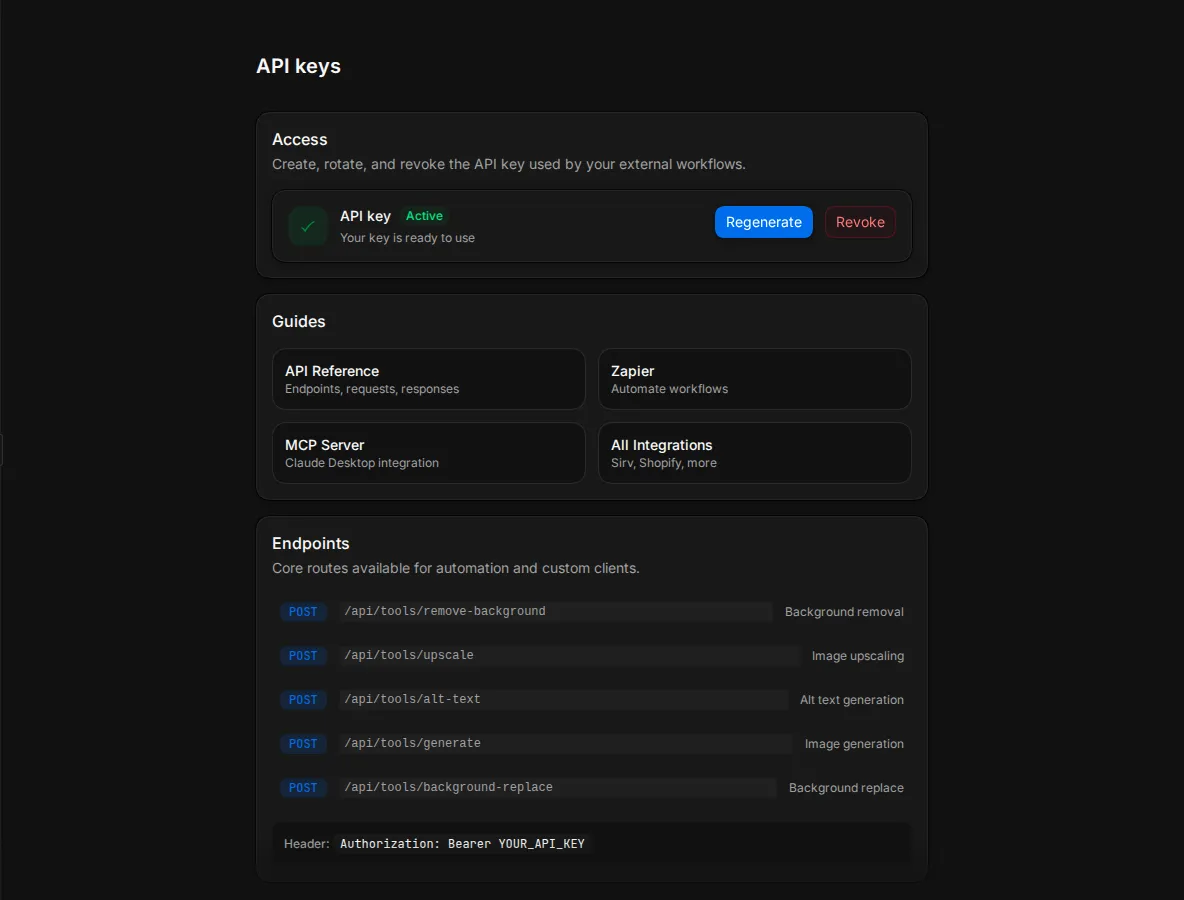Select the /api/tools/alt-text endpoint path
The height and width of the screenshot is (900, 1184).
(563, 699)
